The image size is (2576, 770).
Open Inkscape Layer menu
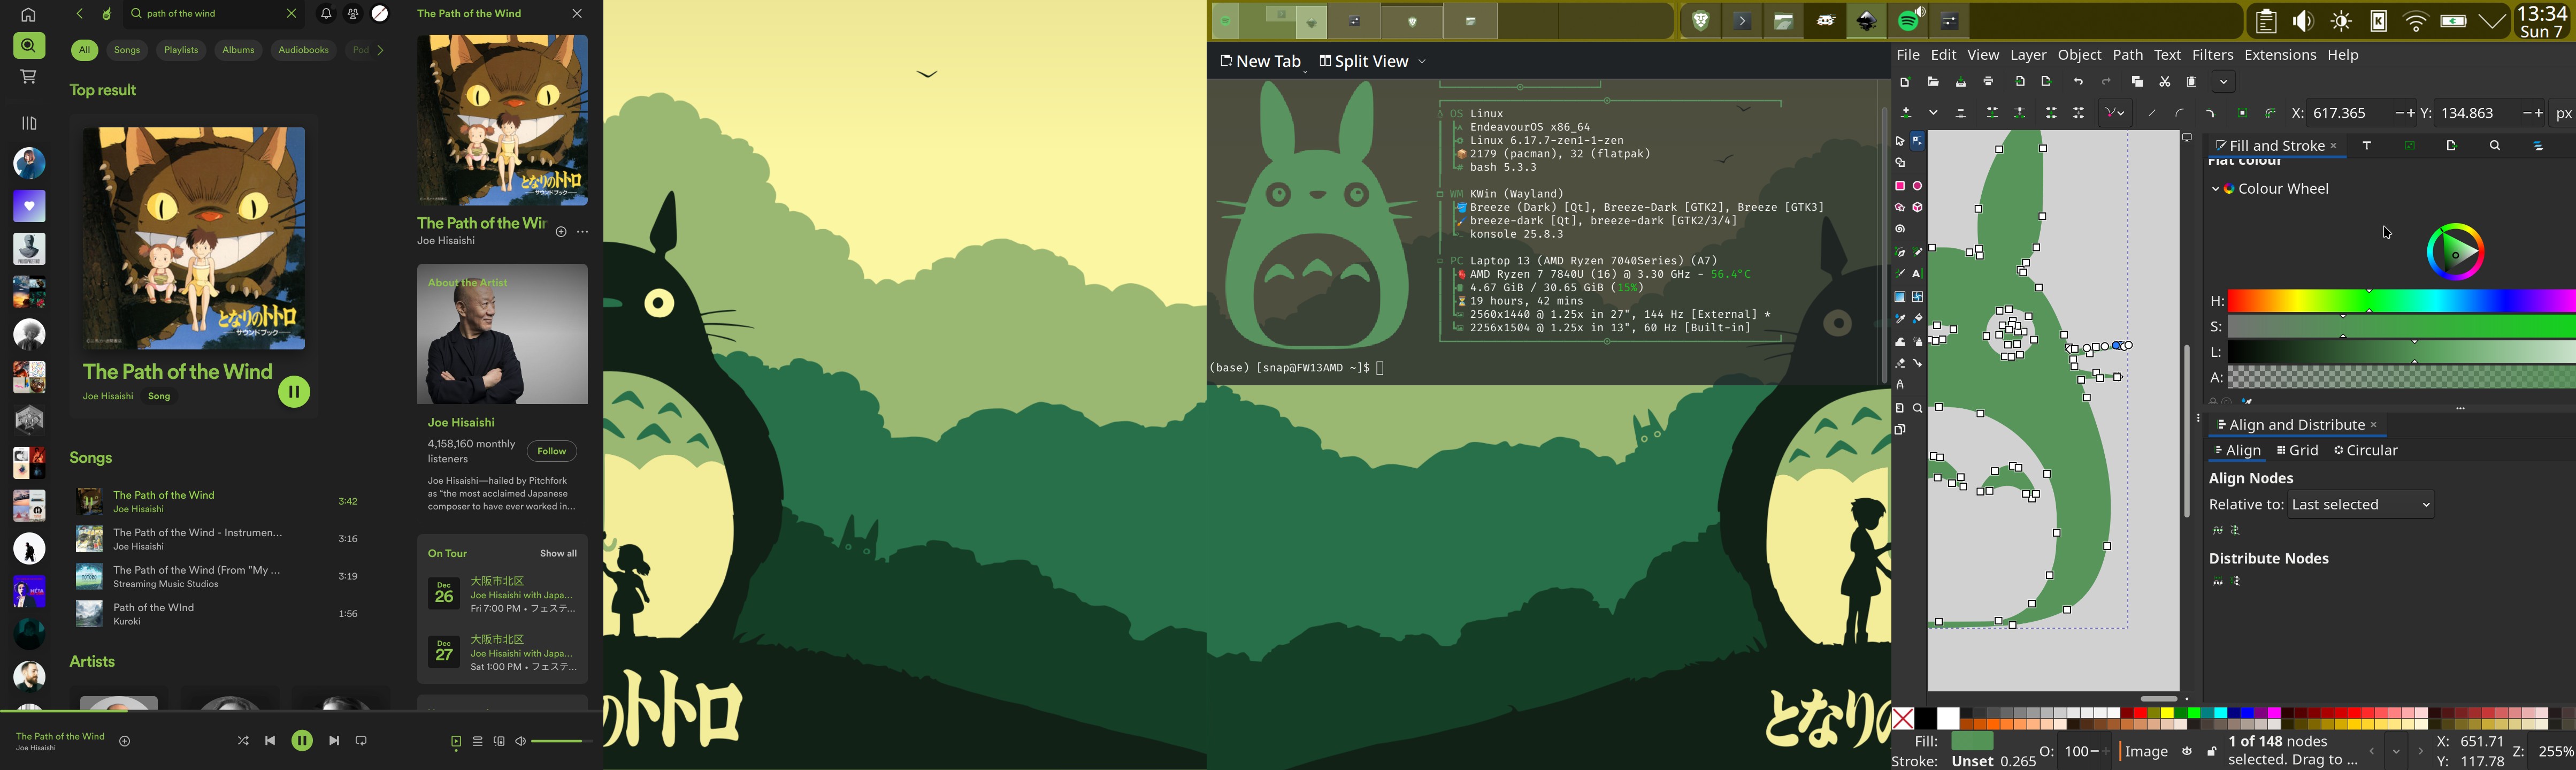pos(2028,56)
